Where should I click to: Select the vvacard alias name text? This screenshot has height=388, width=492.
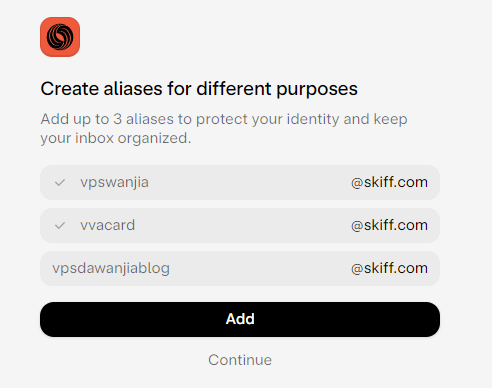107,225
